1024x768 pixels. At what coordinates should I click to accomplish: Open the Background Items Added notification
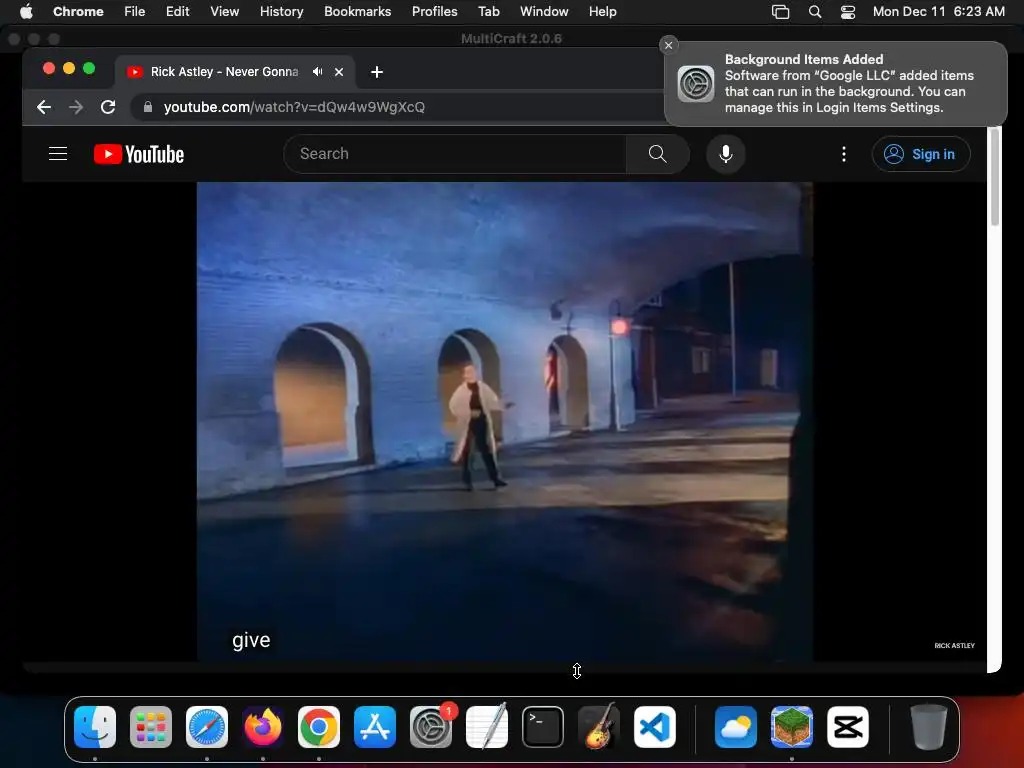click(836, 84)
